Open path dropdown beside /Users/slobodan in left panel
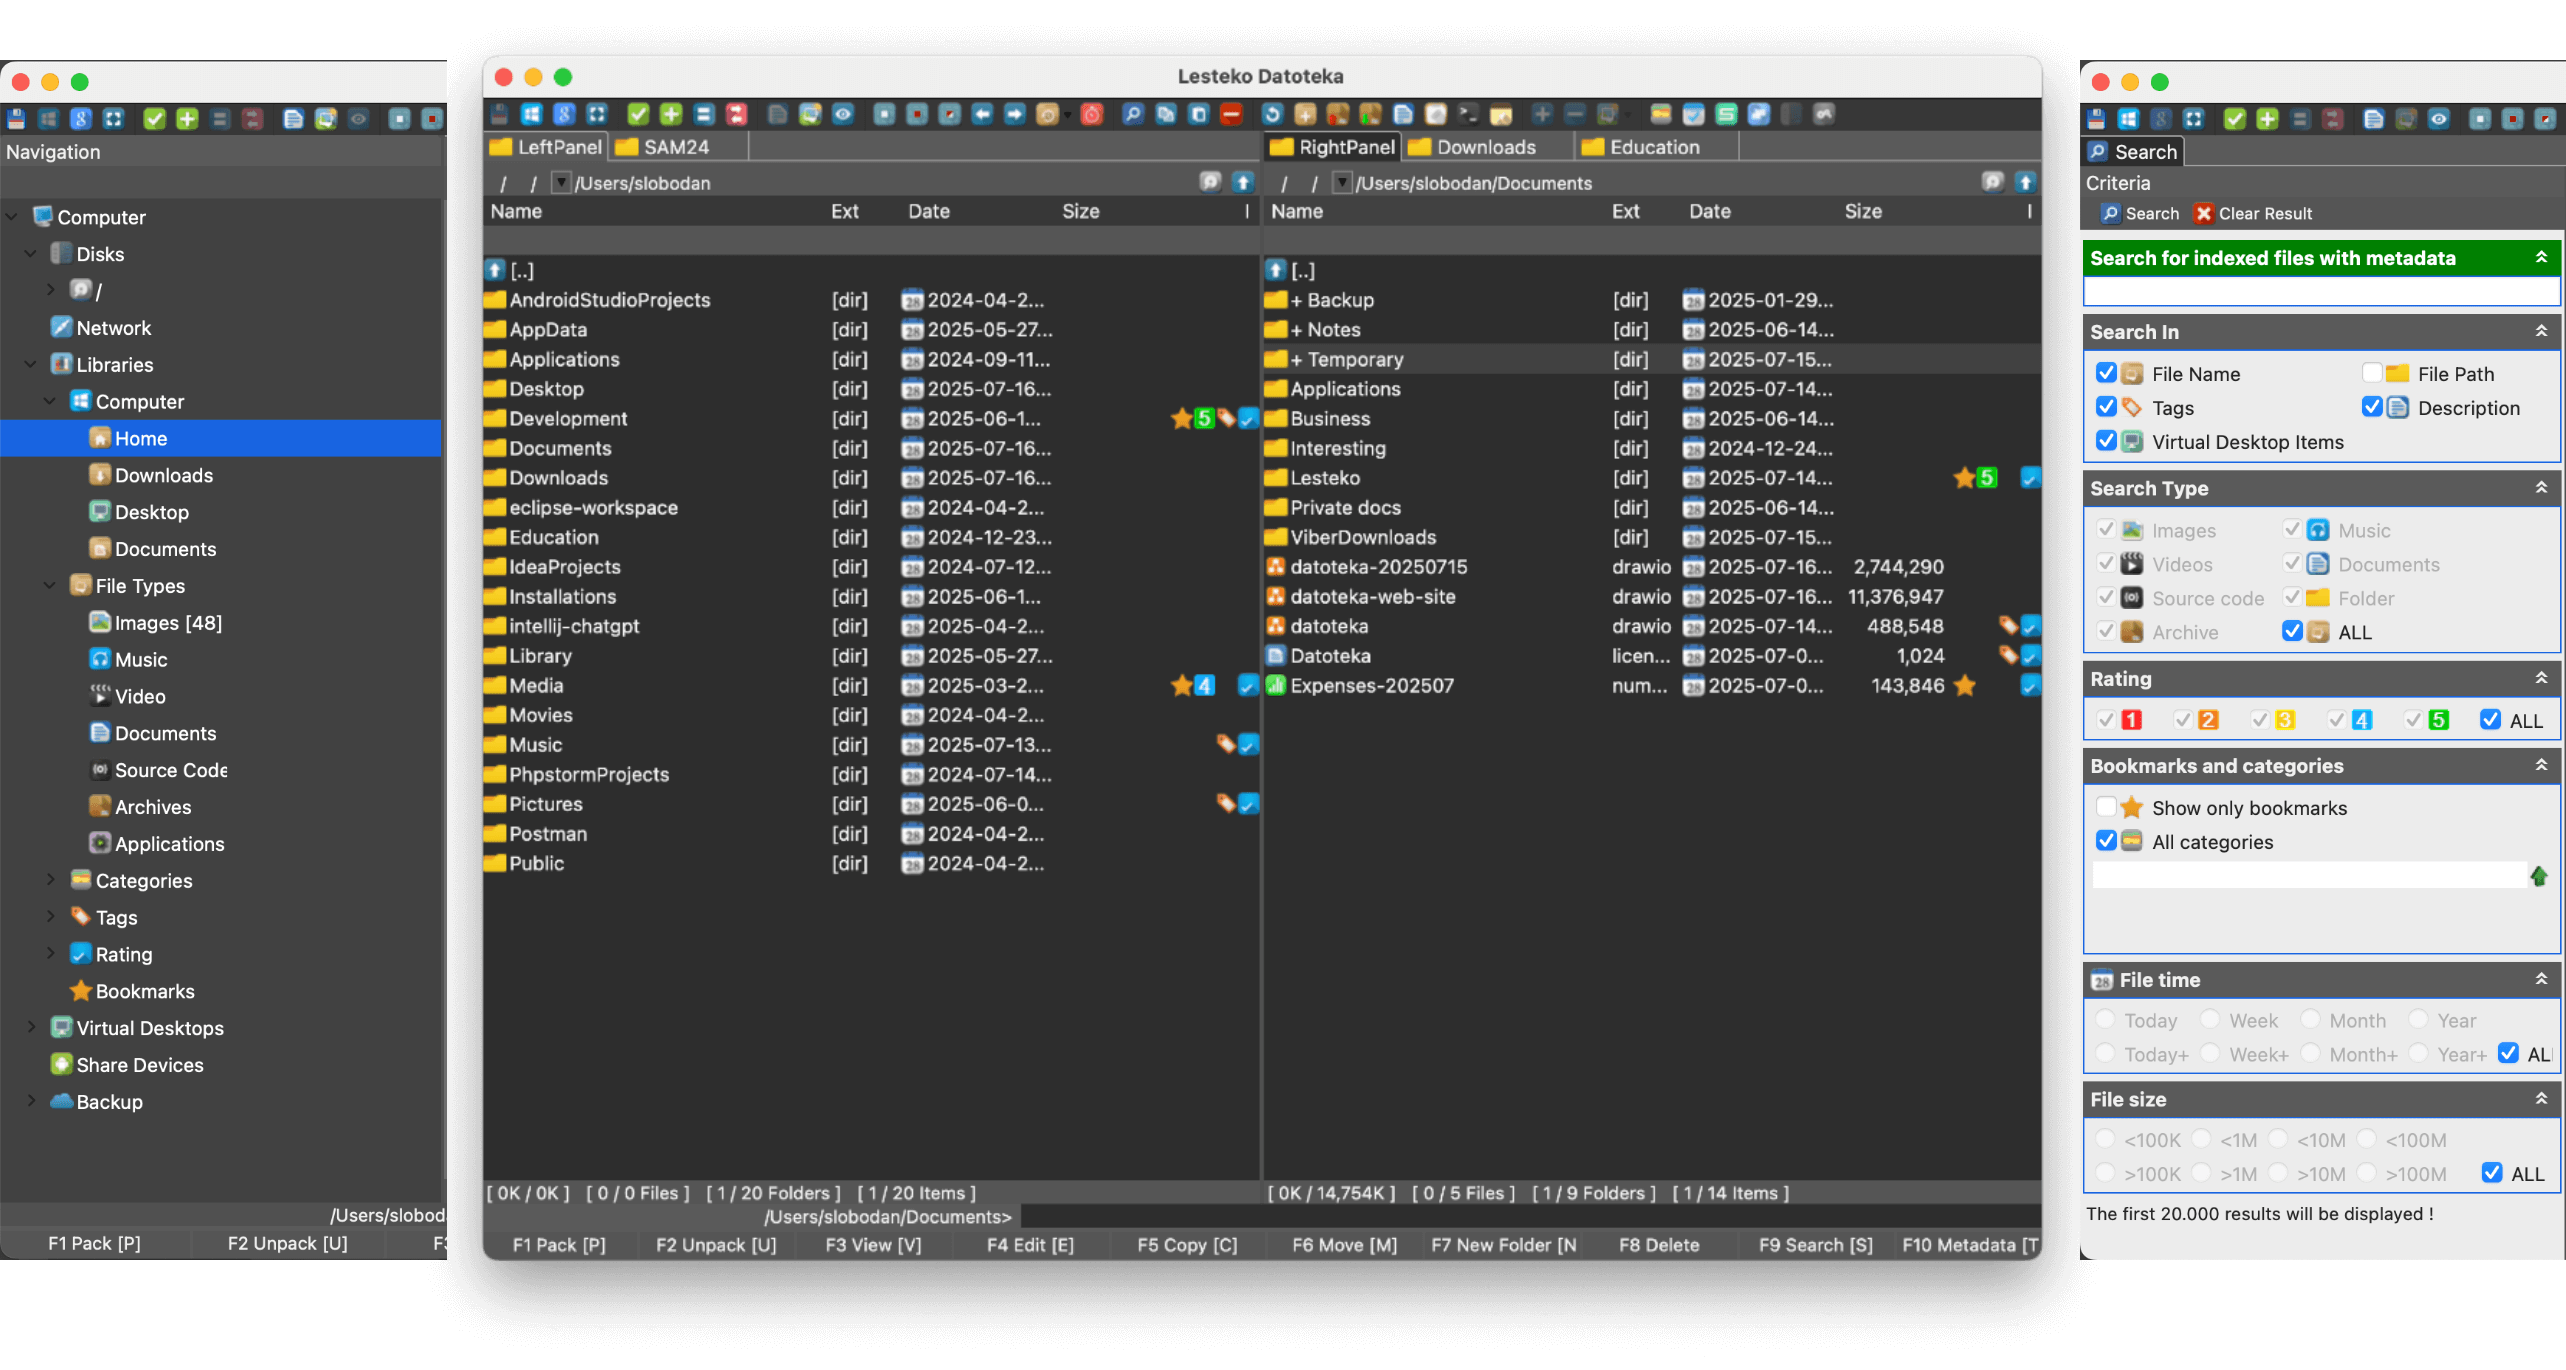This screenshot has height=1370, width=2566. coord(562,182)
